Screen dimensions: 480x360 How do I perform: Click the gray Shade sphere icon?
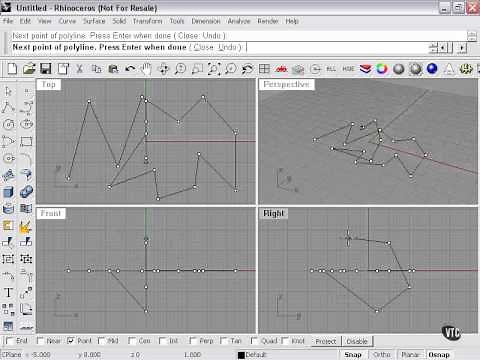point(399,69)
